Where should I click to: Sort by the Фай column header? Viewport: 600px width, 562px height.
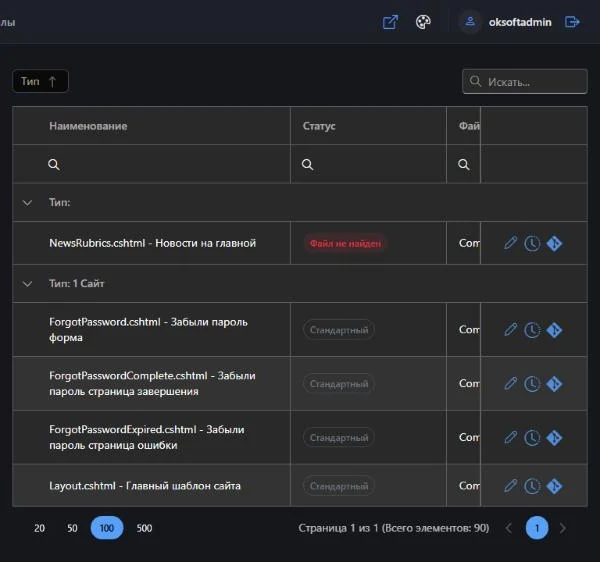[469, 126]
